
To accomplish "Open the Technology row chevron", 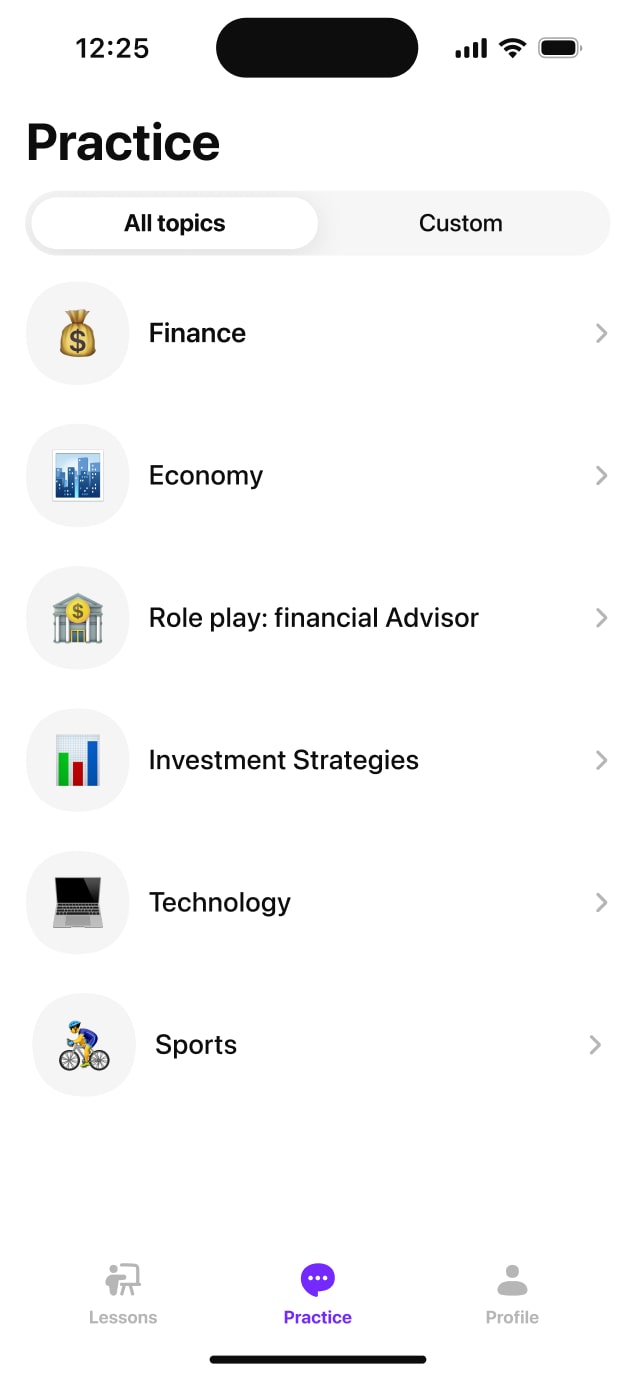I will (x=601, y=902).
